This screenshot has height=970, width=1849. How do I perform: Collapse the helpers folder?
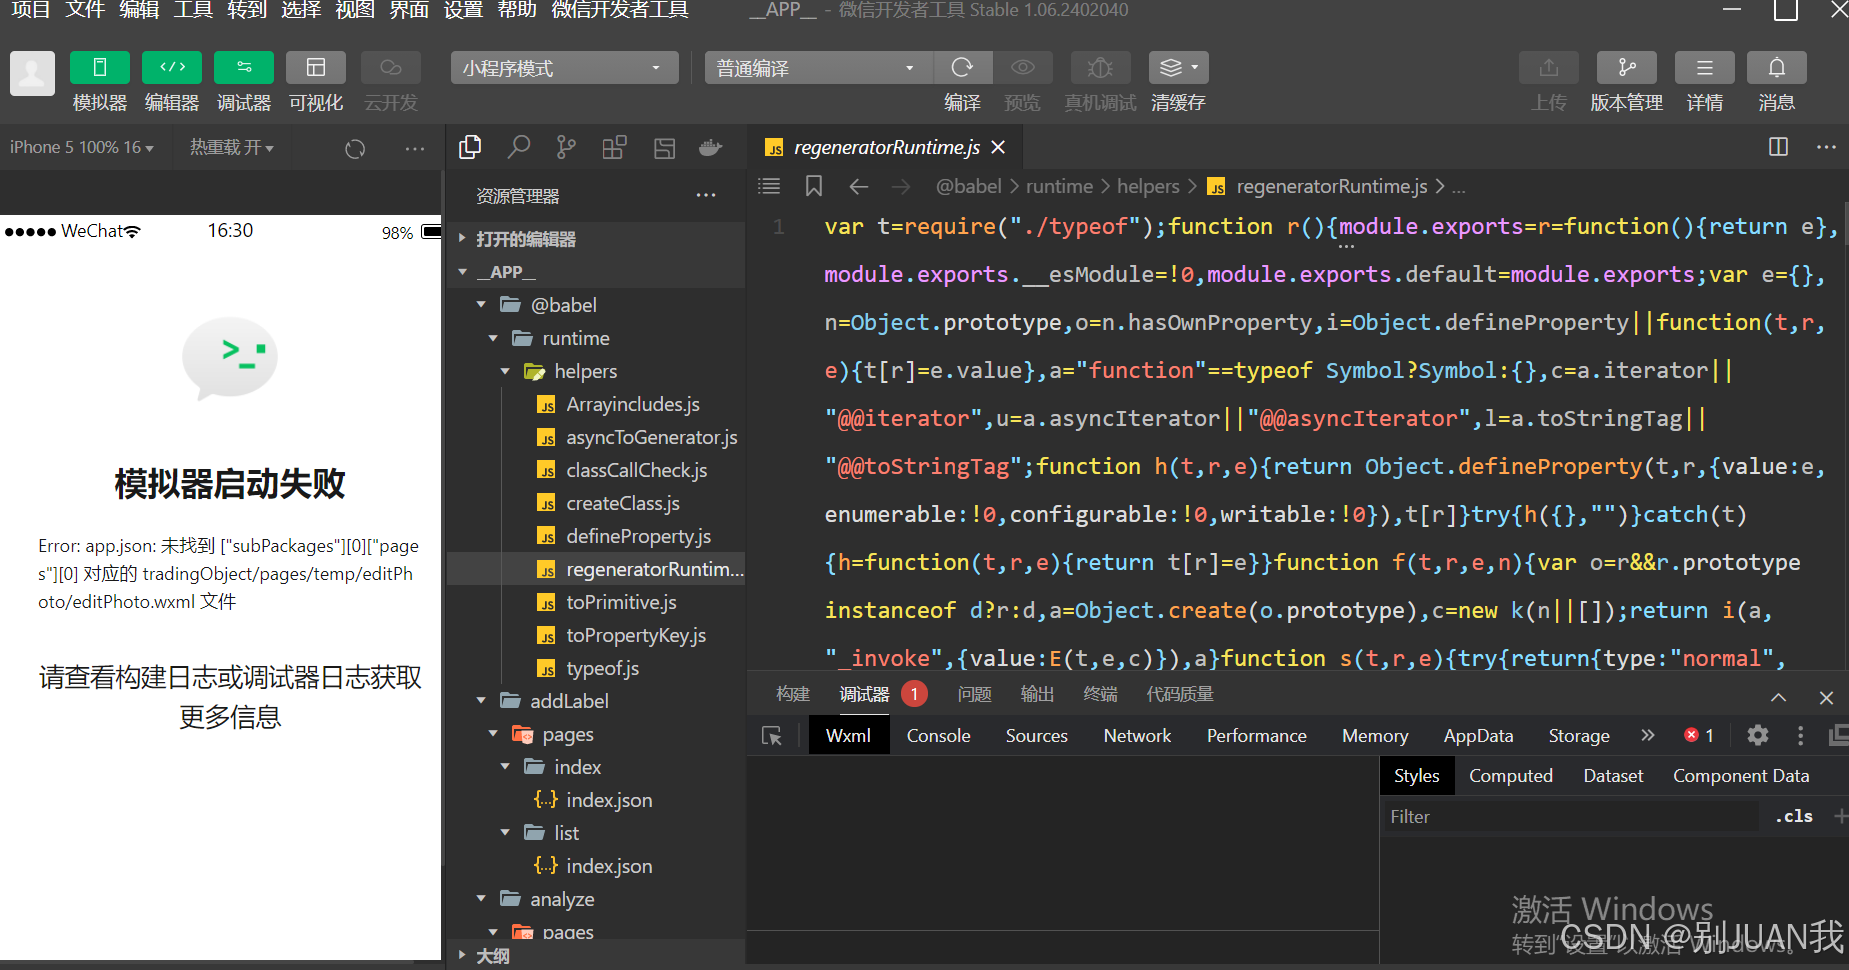(x=596, y=371)
